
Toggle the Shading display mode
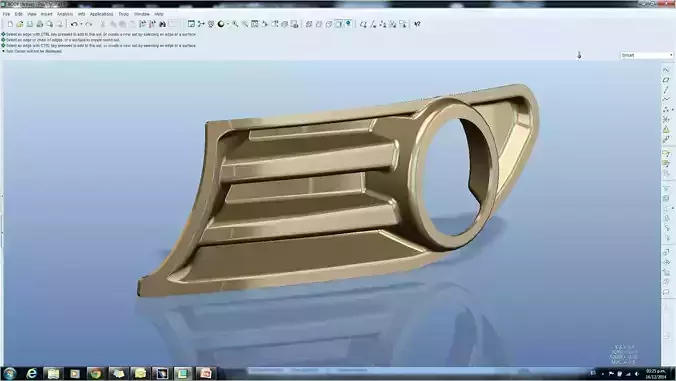click(x=339, y=24)
